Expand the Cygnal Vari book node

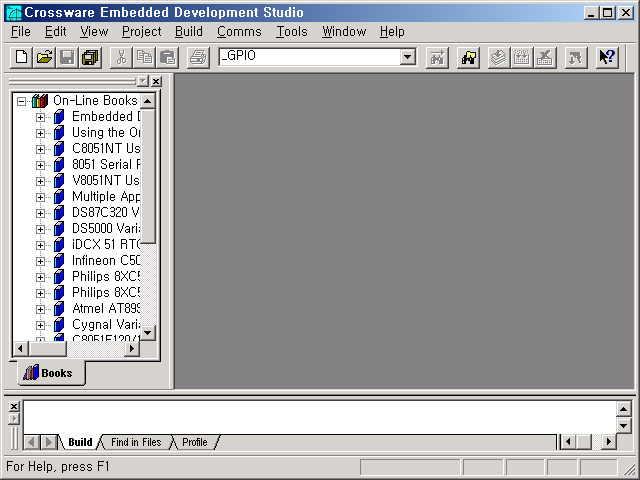click(x=40, y=325)
